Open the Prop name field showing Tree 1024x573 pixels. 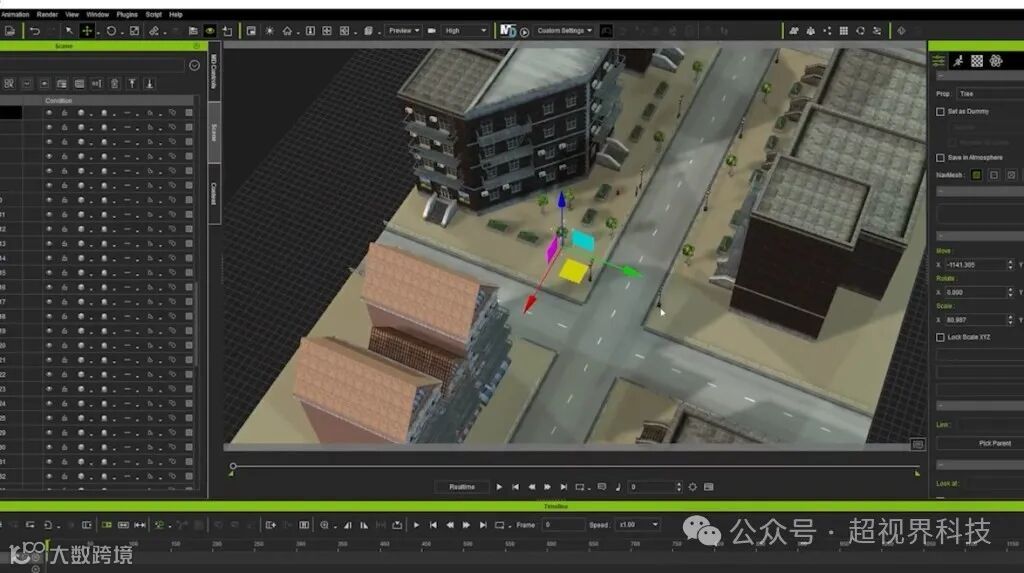[x=990, y=94]
